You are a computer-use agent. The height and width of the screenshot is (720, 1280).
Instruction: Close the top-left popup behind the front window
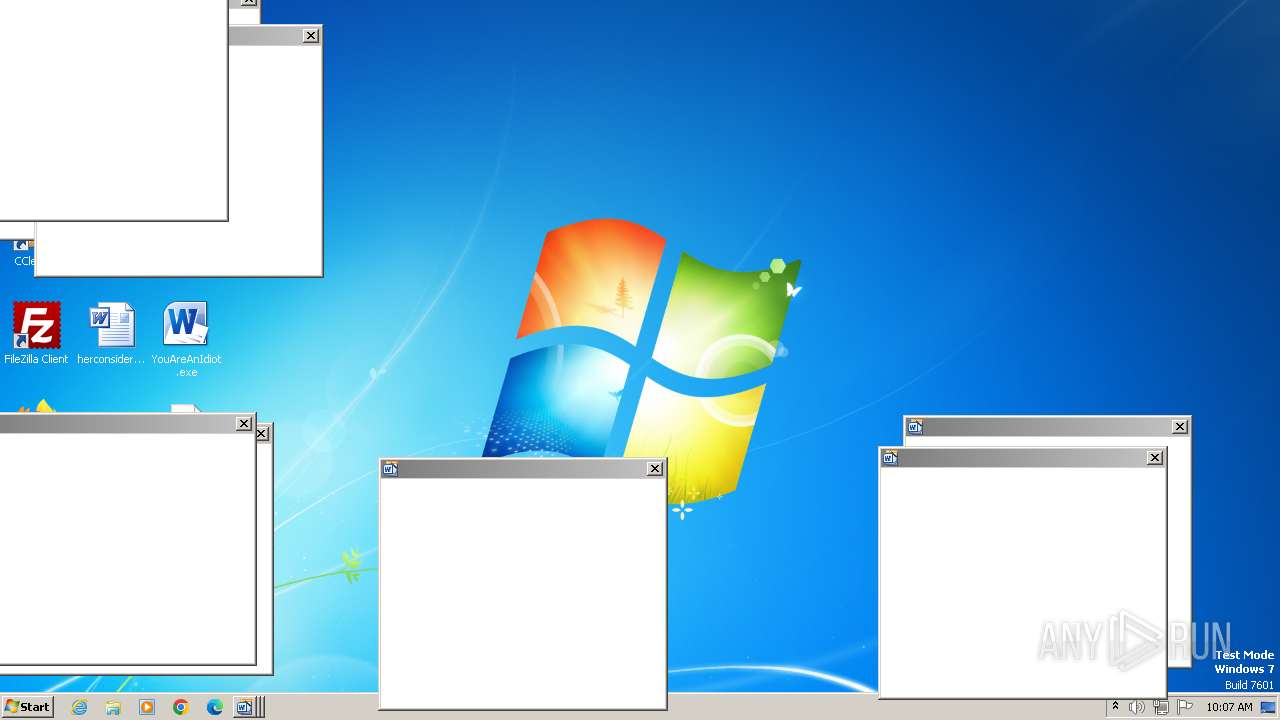311,36
